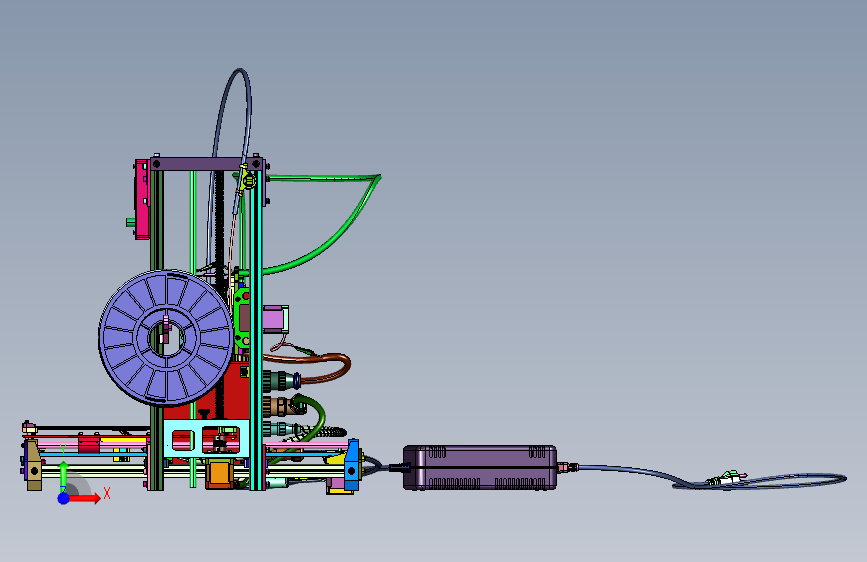This screenshot has height=562, width=867.
Task: Select the blue filament spool
Action: pyautogui.click(x=166, y=338)
